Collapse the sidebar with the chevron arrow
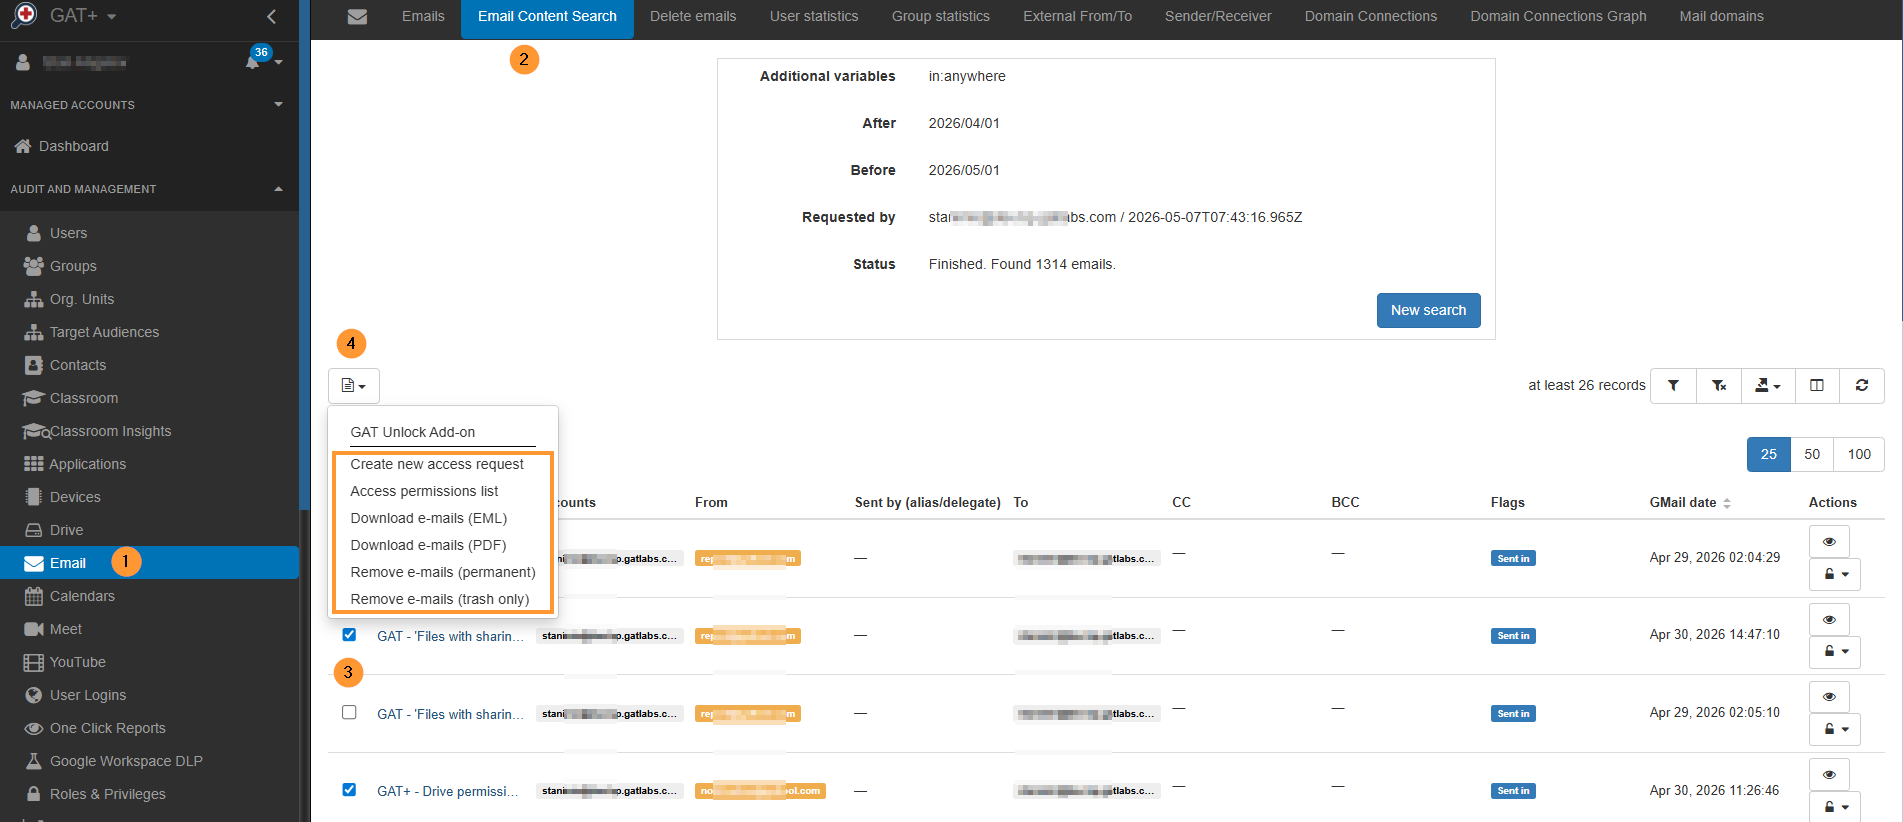The height and width of the screenshot is (822, 1903). [x=271, y=16]
